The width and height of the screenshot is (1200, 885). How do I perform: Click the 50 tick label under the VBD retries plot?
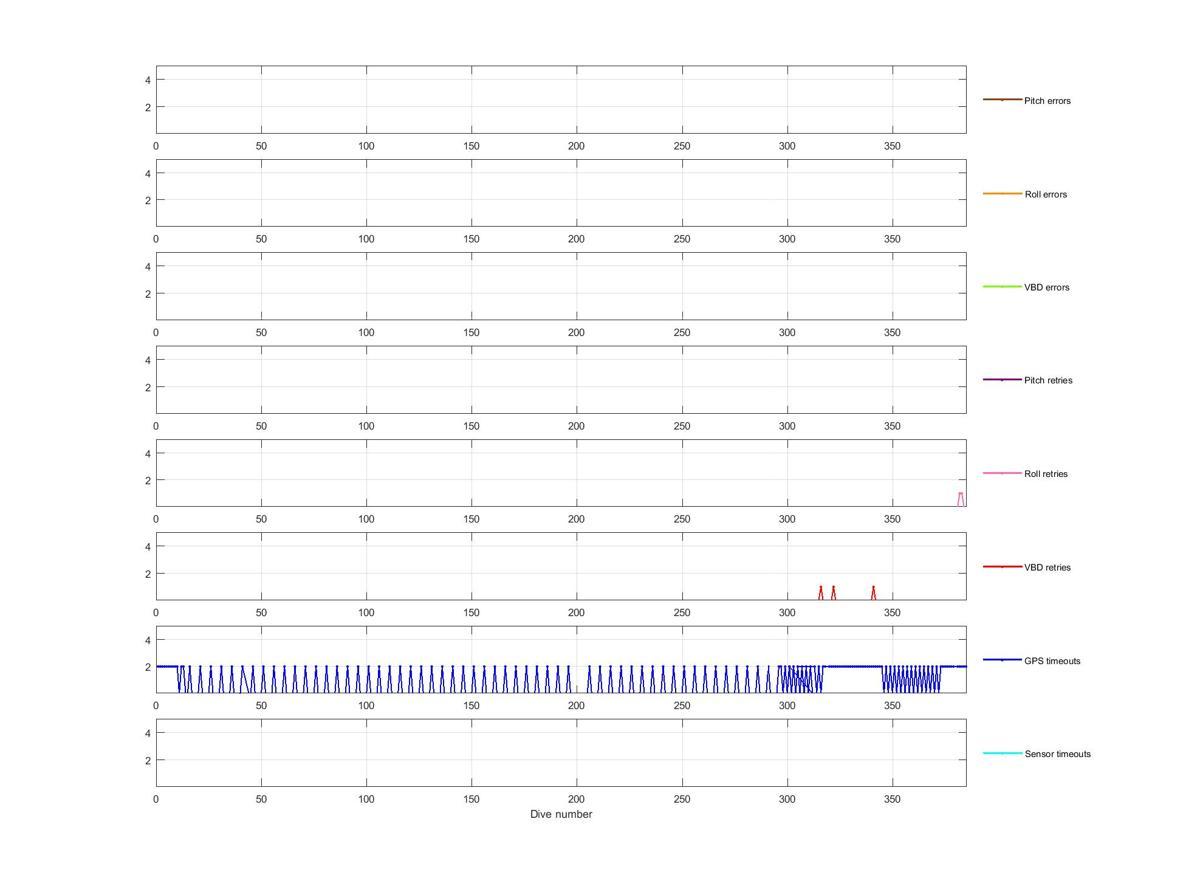click(x=261, y=613)
